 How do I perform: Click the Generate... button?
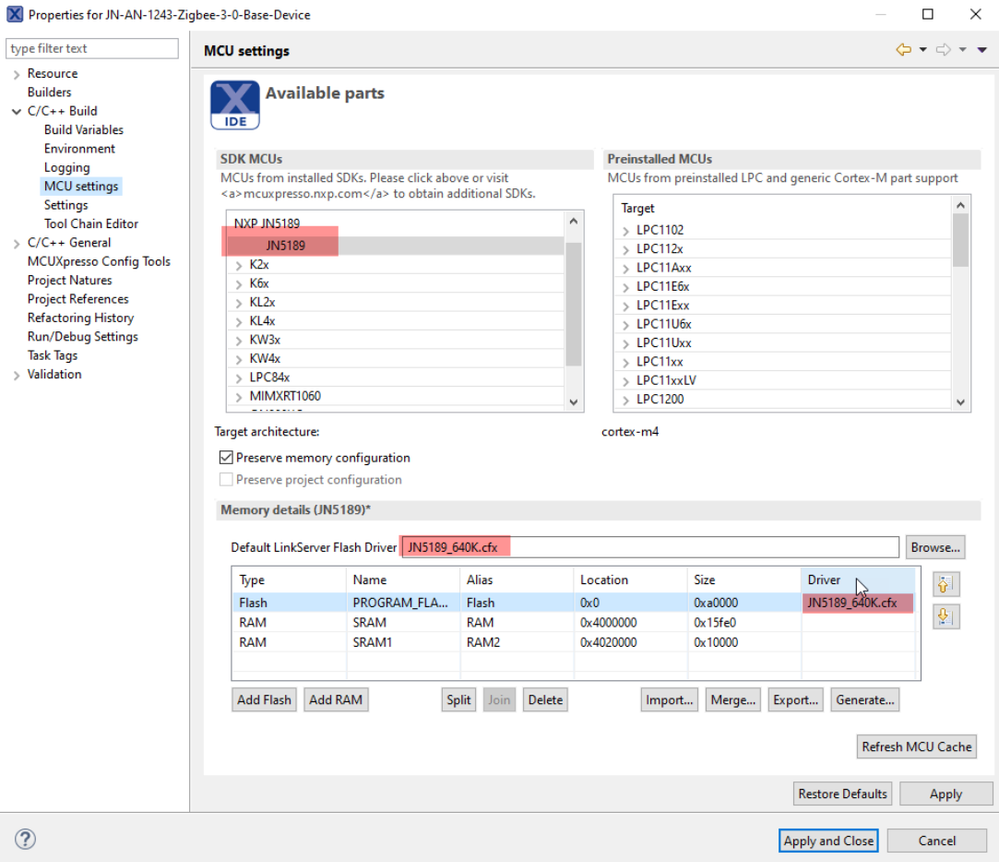865,700
